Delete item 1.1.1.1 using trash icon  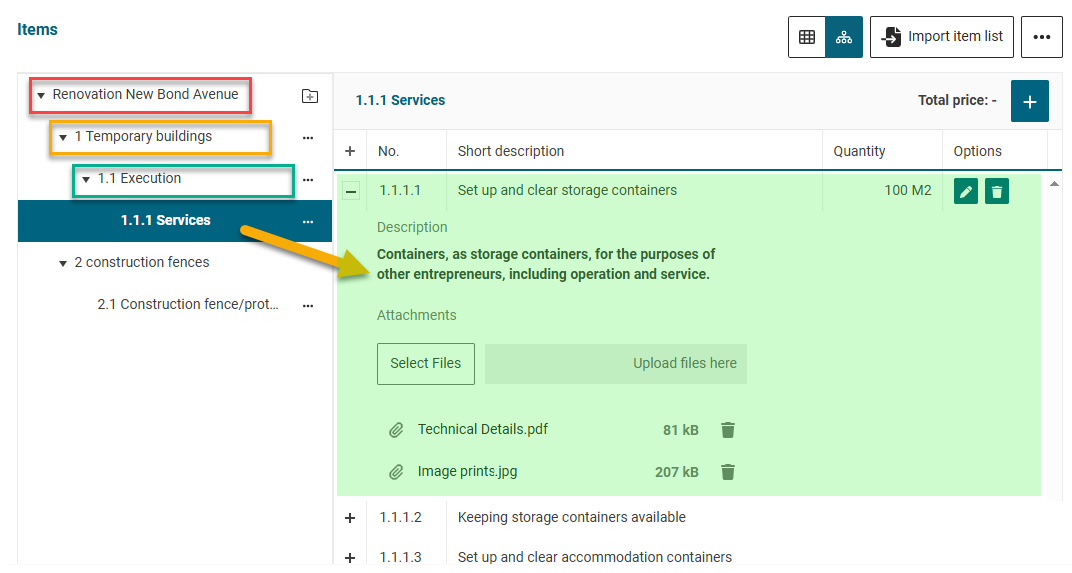coord(996,191)
